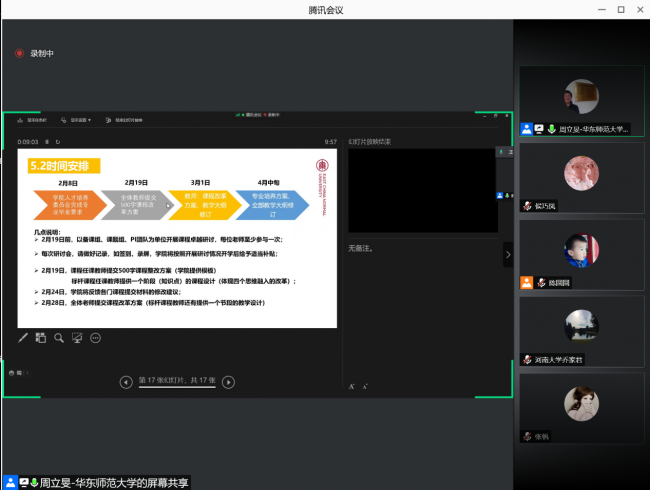Screen dimensions: 650x490
Task: Click the slide counter 第17张幻灯片 text
Action: (177, 381)
